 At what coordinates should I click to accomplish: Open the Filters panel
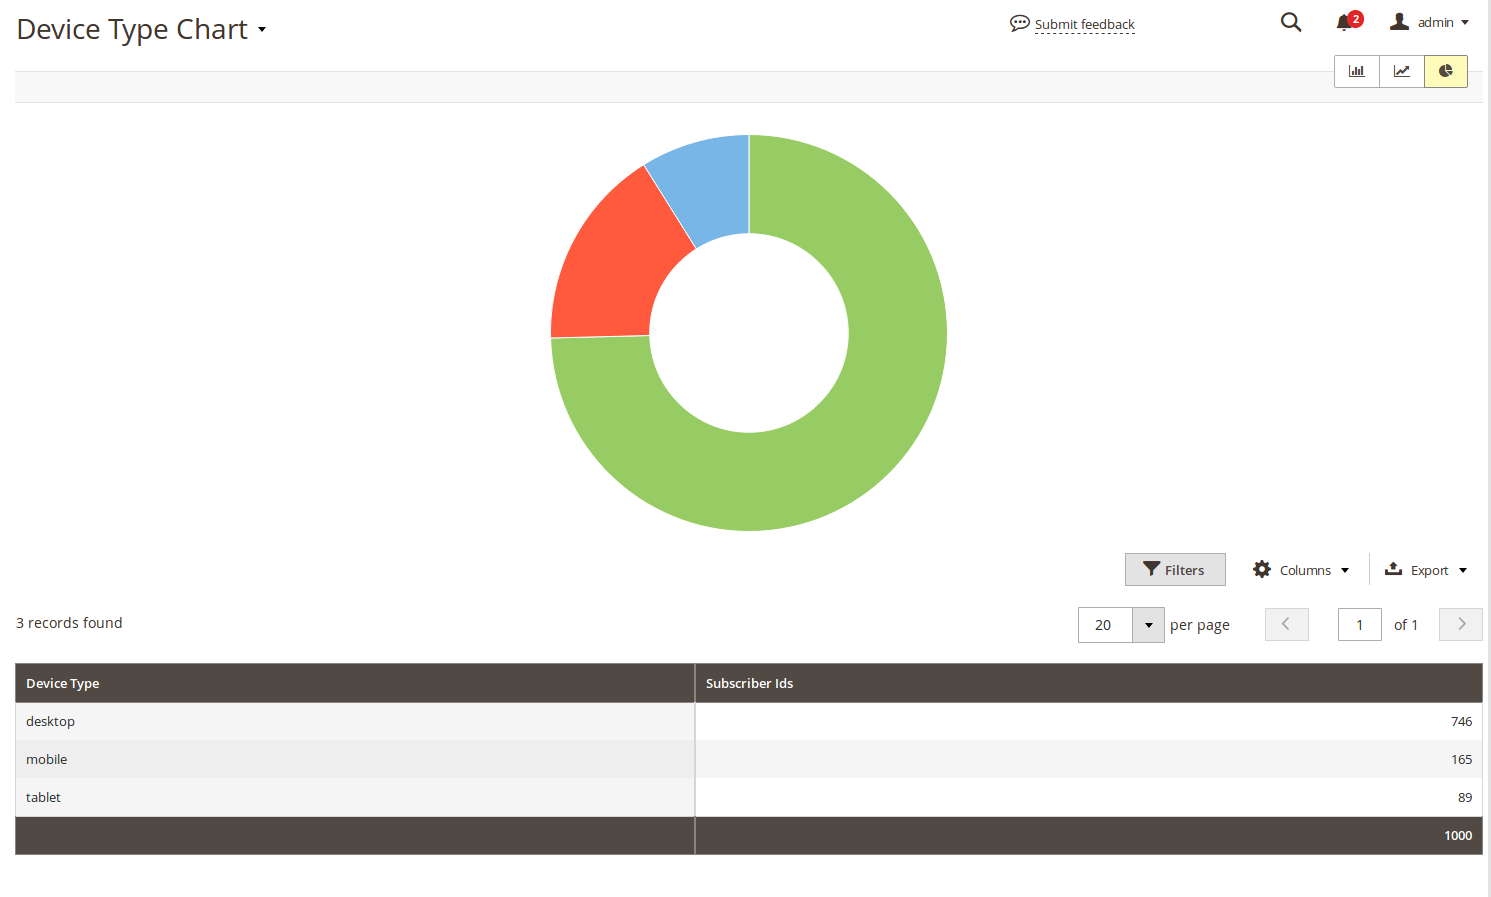click(x=1174, y=570)
